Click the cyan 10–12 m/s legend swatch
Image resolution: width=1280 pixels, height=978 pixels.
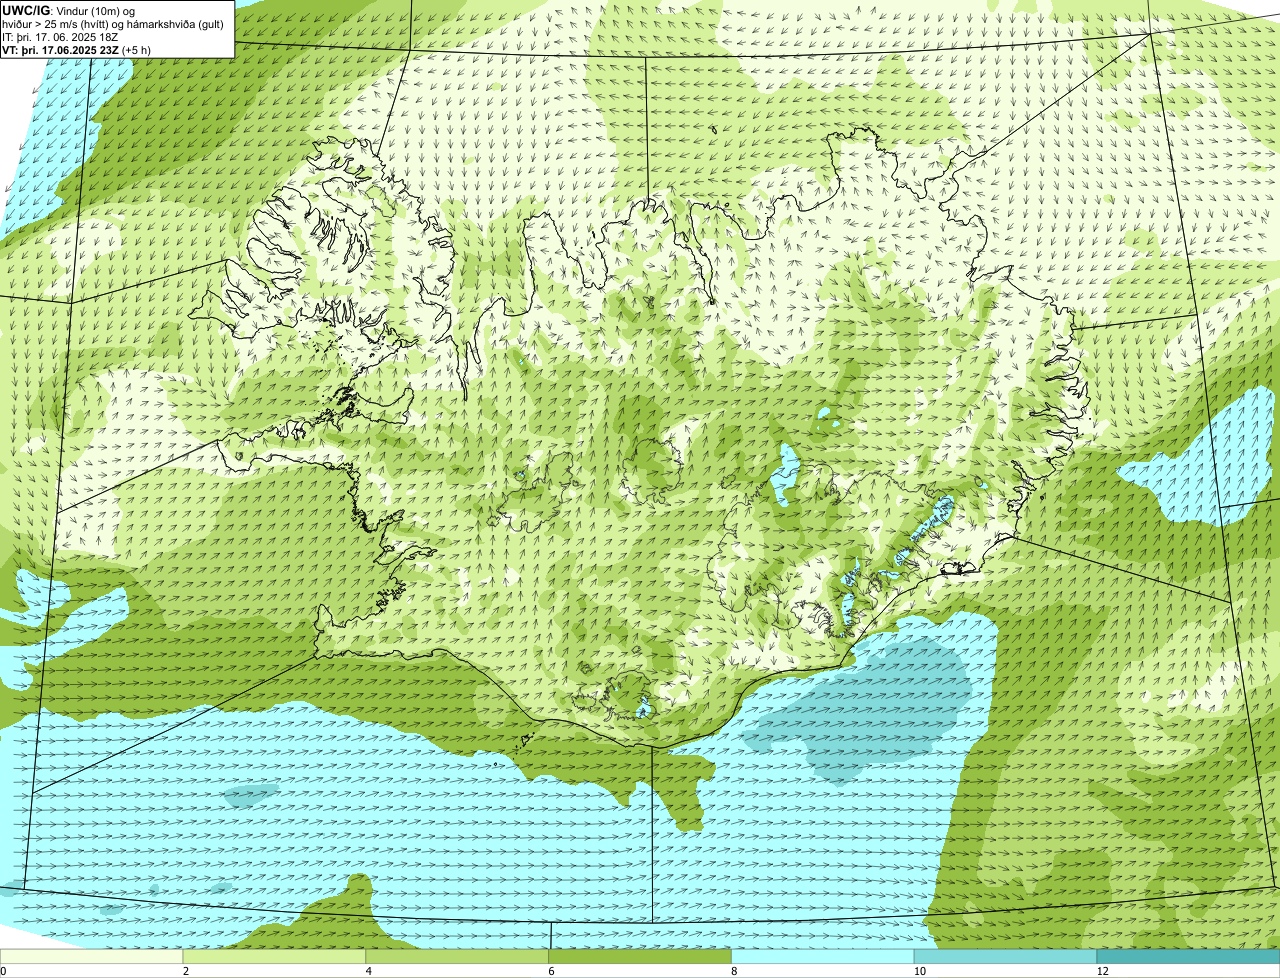click(x=1005, y=957)
